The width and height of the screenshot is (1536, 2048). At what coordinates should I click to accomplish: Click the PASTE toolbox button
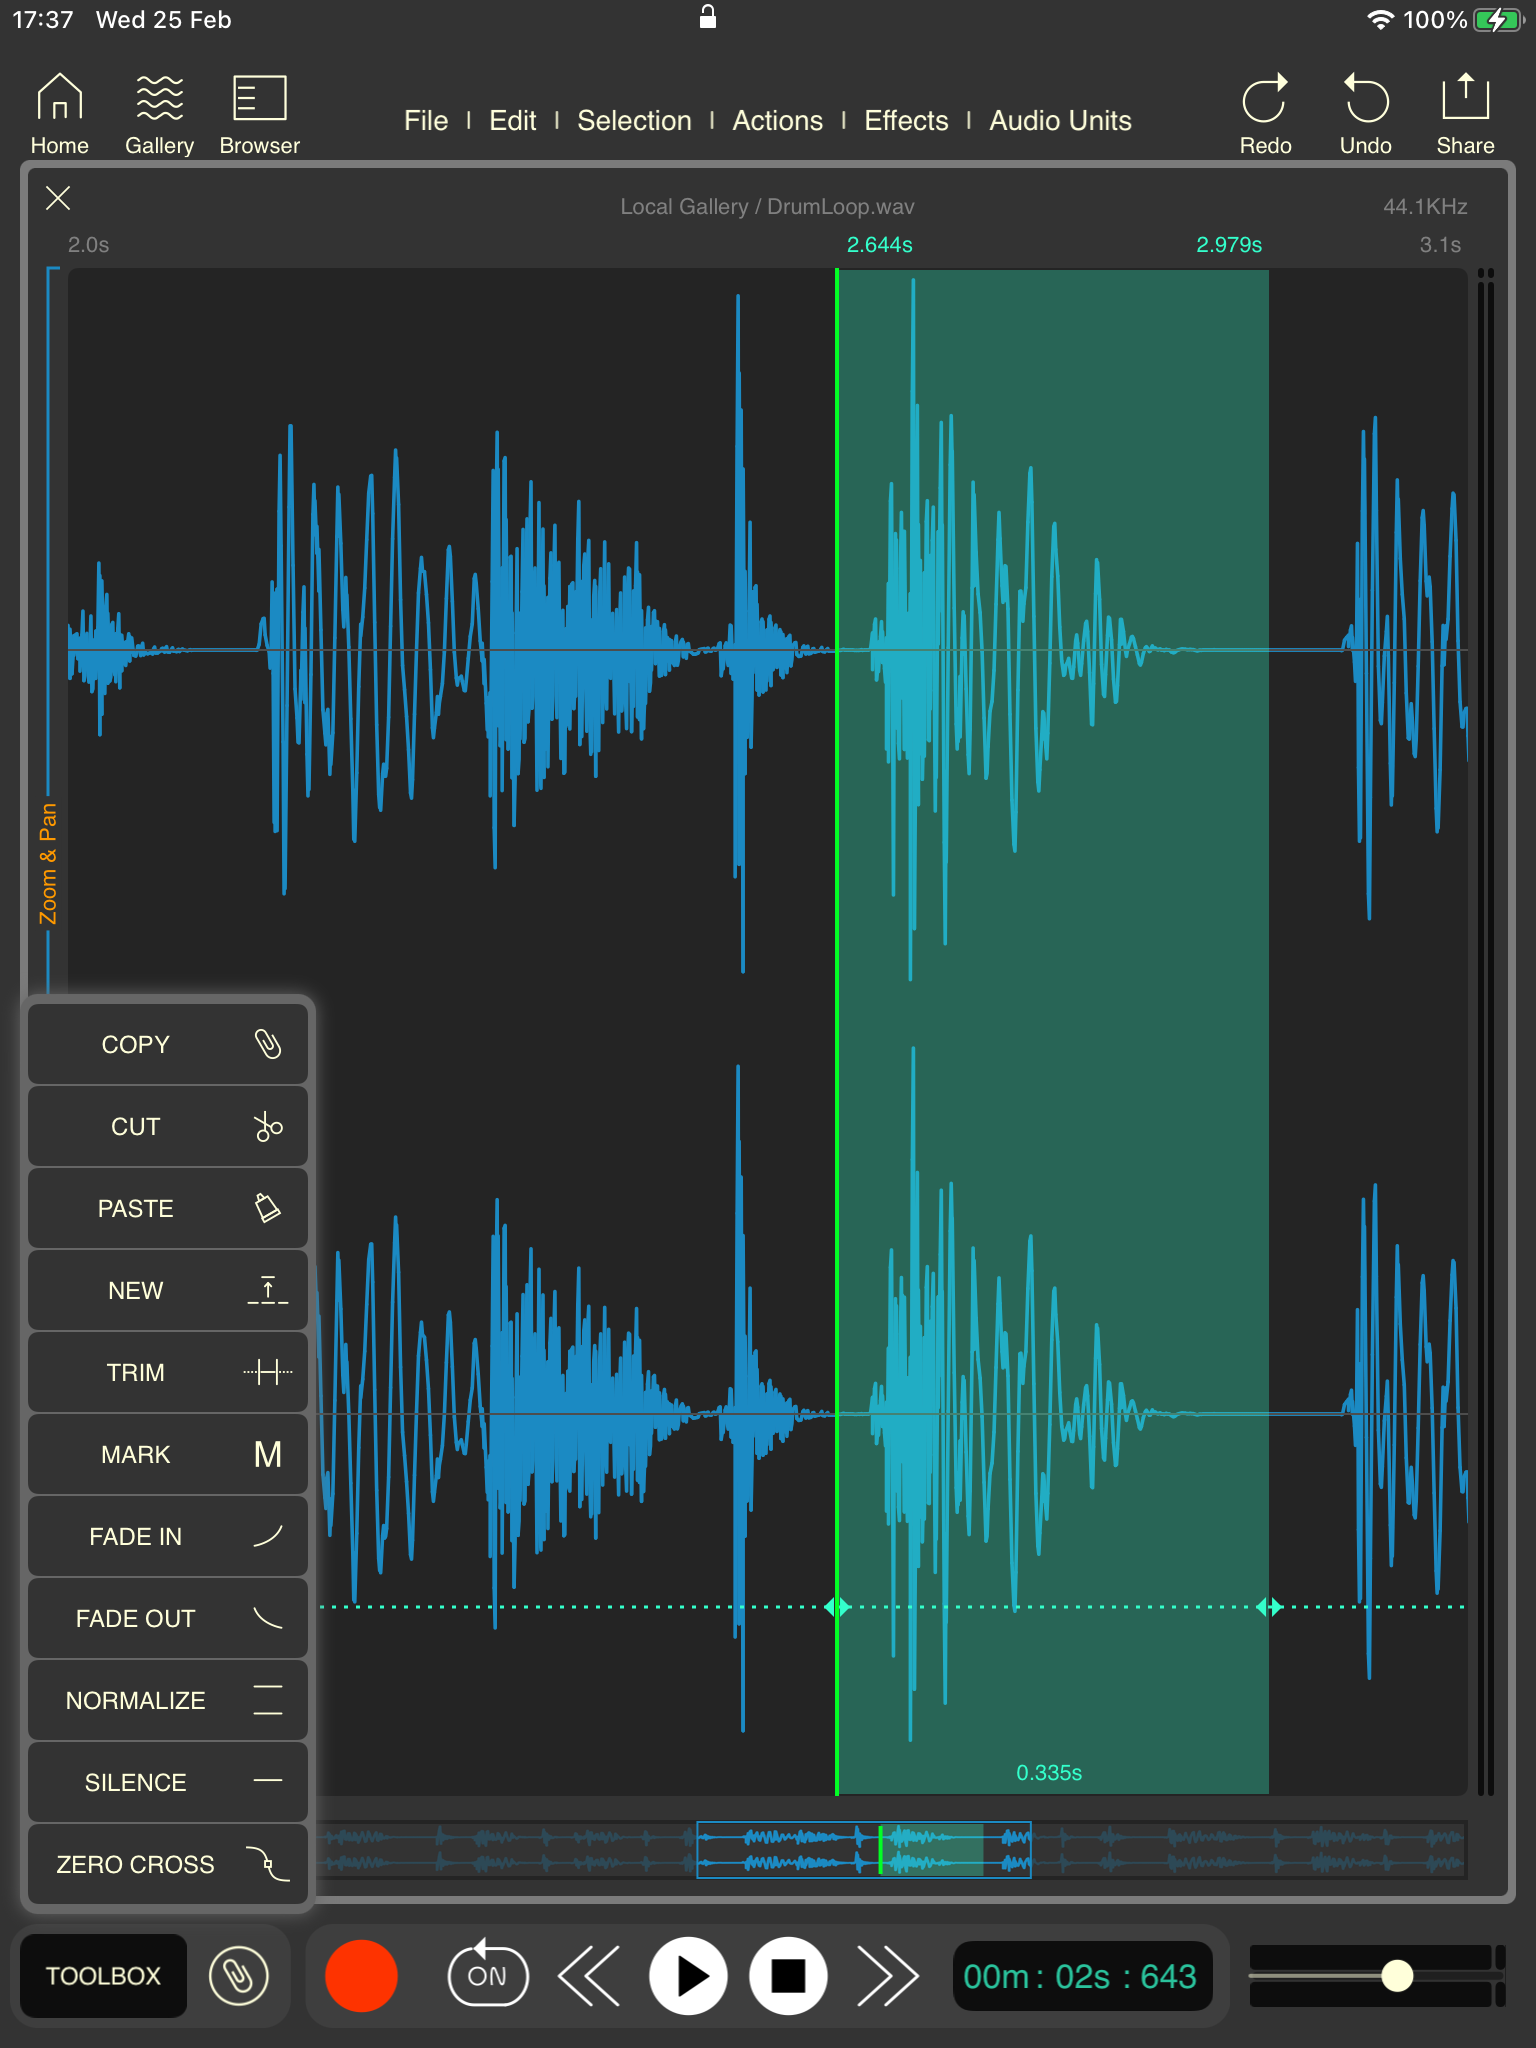pyautogui.click(x=168, y=1208)
